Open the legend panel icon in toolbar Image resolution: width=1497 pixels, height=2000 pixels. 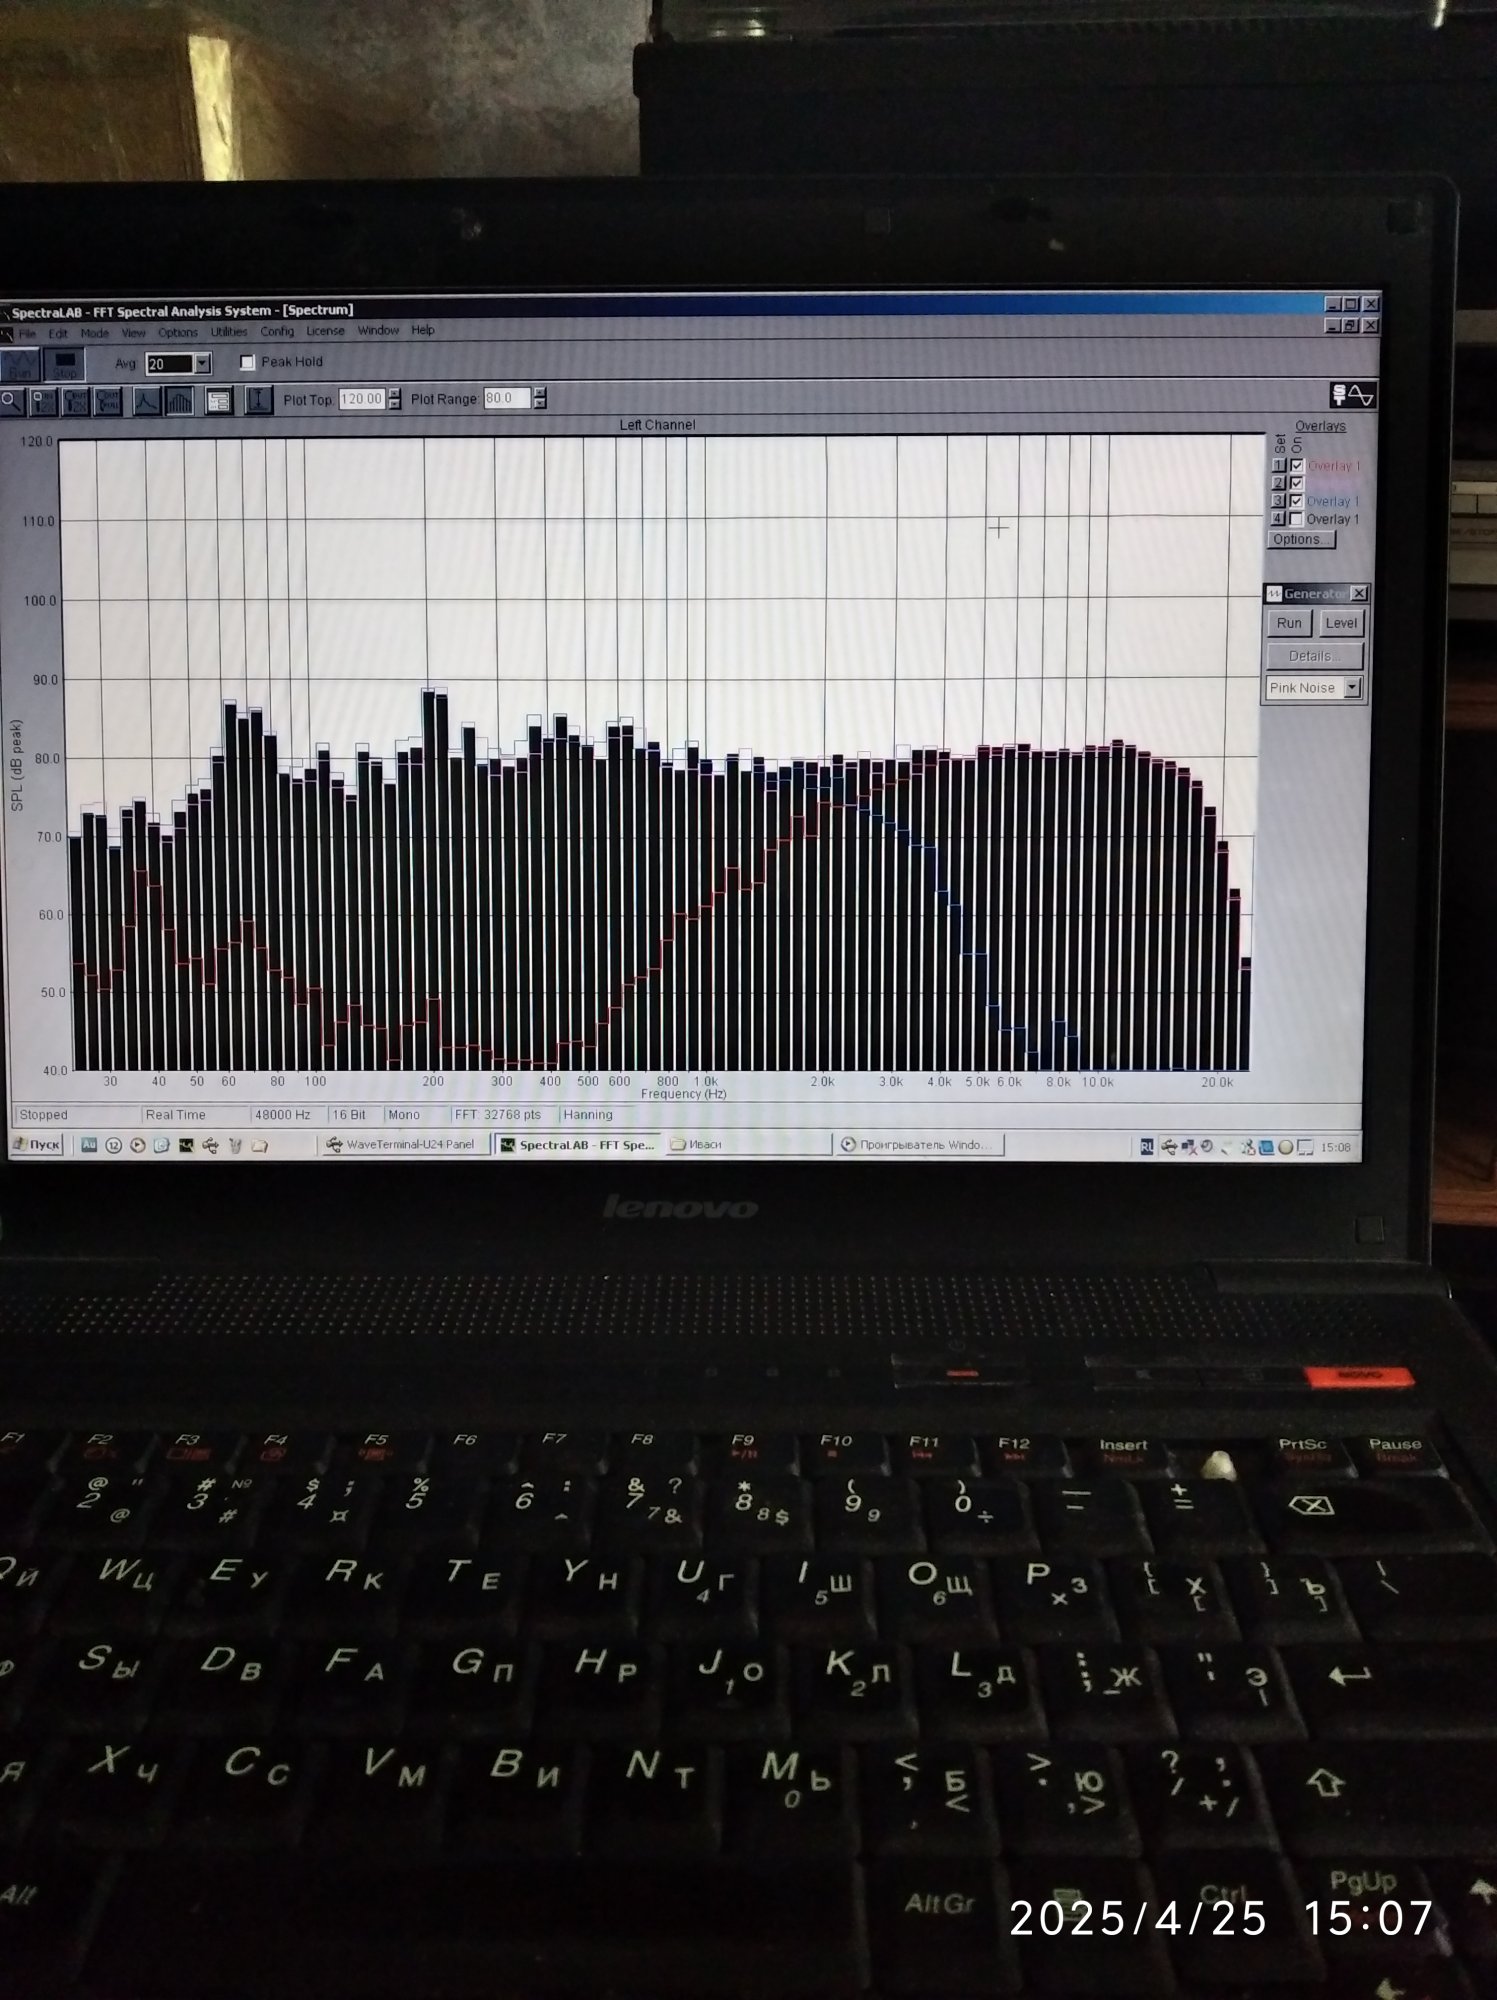218,401
